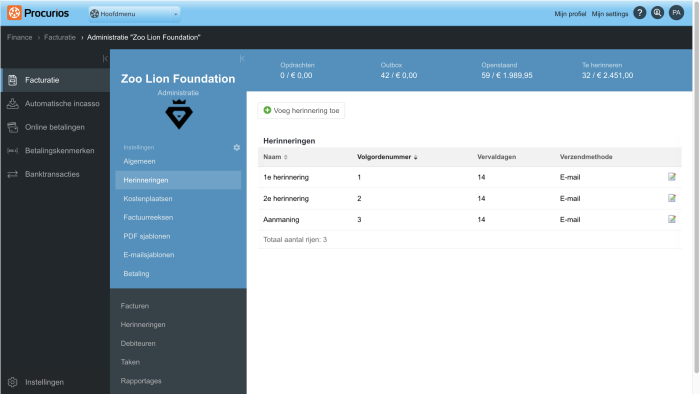The width and height of the screenshot is (700, 394).
Task: Open Herinneringen in lower dark menu
Action: point(143,325)
